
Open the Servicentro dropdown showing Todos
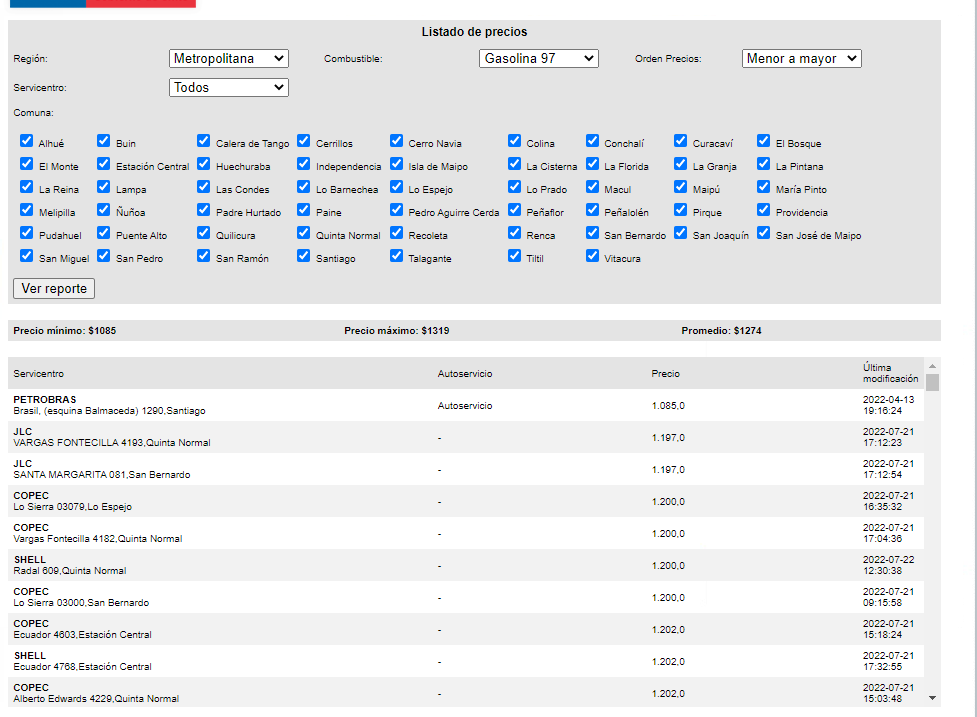[x=229, y=88]
